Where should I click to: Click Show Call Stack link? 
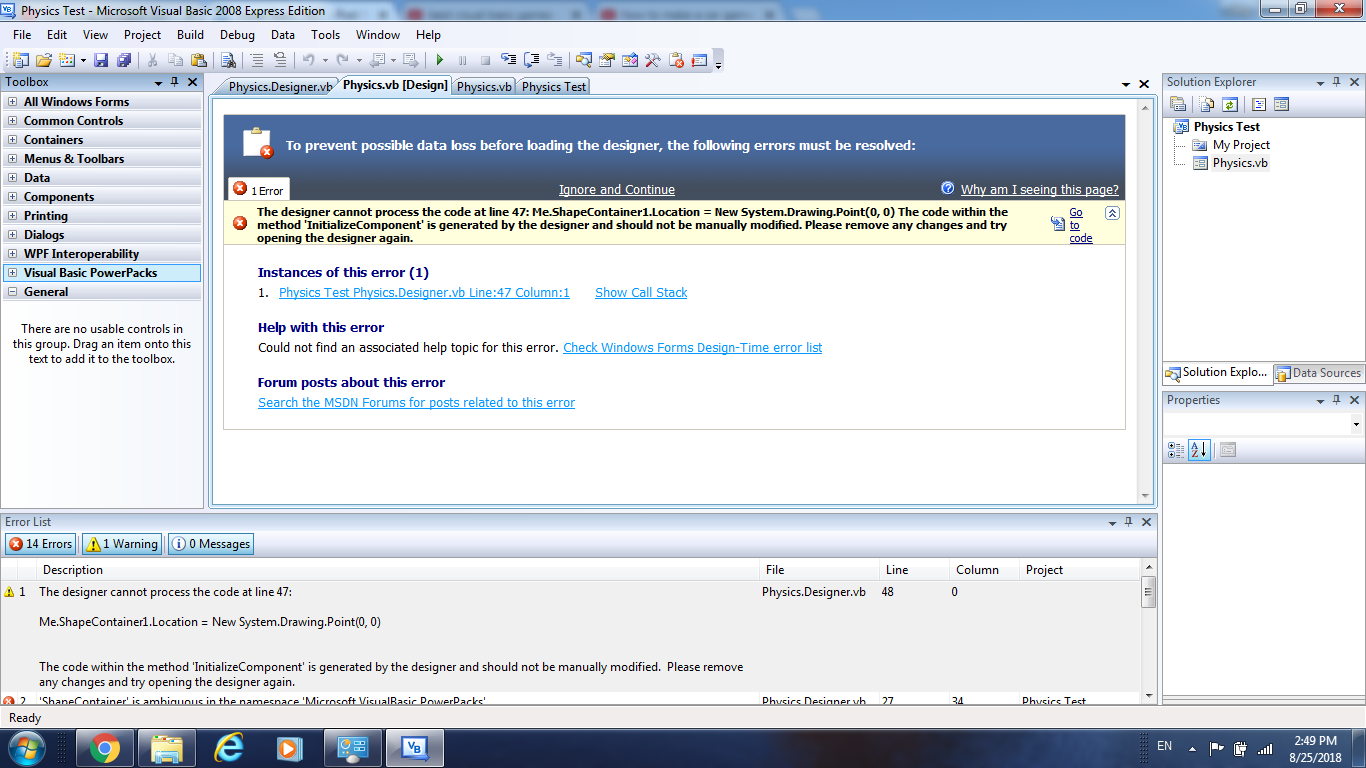coord(641,293)
